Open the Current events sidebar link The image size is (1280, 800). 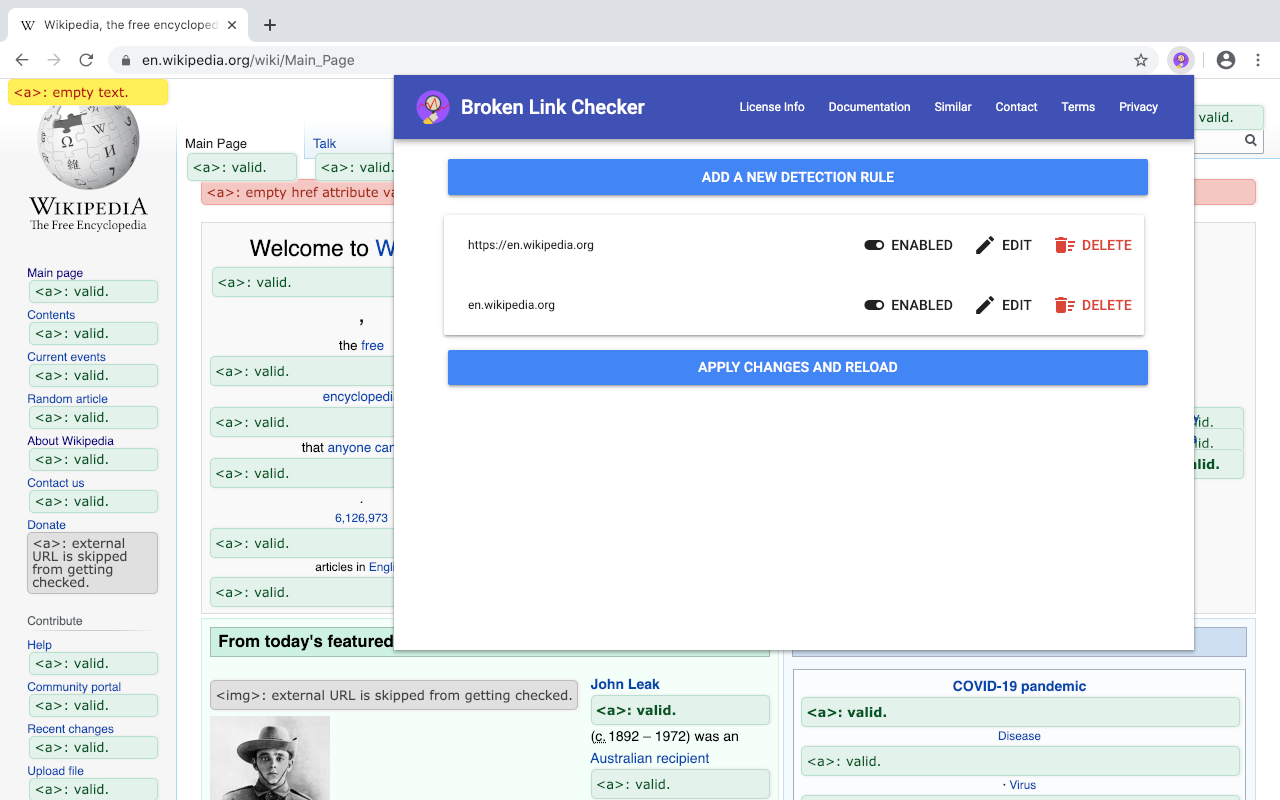point(66,357)
